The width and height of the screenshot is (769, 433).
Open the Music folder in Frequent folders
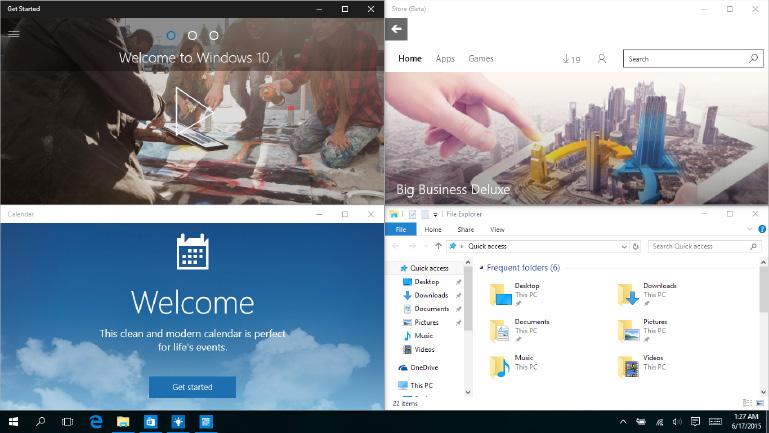[x=514, y=366]
